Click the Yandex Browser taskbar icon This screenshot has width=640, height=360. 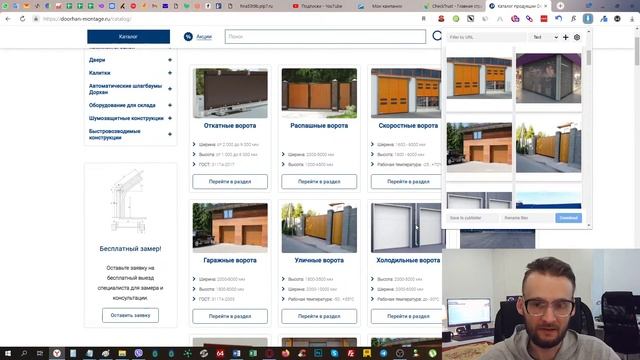pos(57,353)
